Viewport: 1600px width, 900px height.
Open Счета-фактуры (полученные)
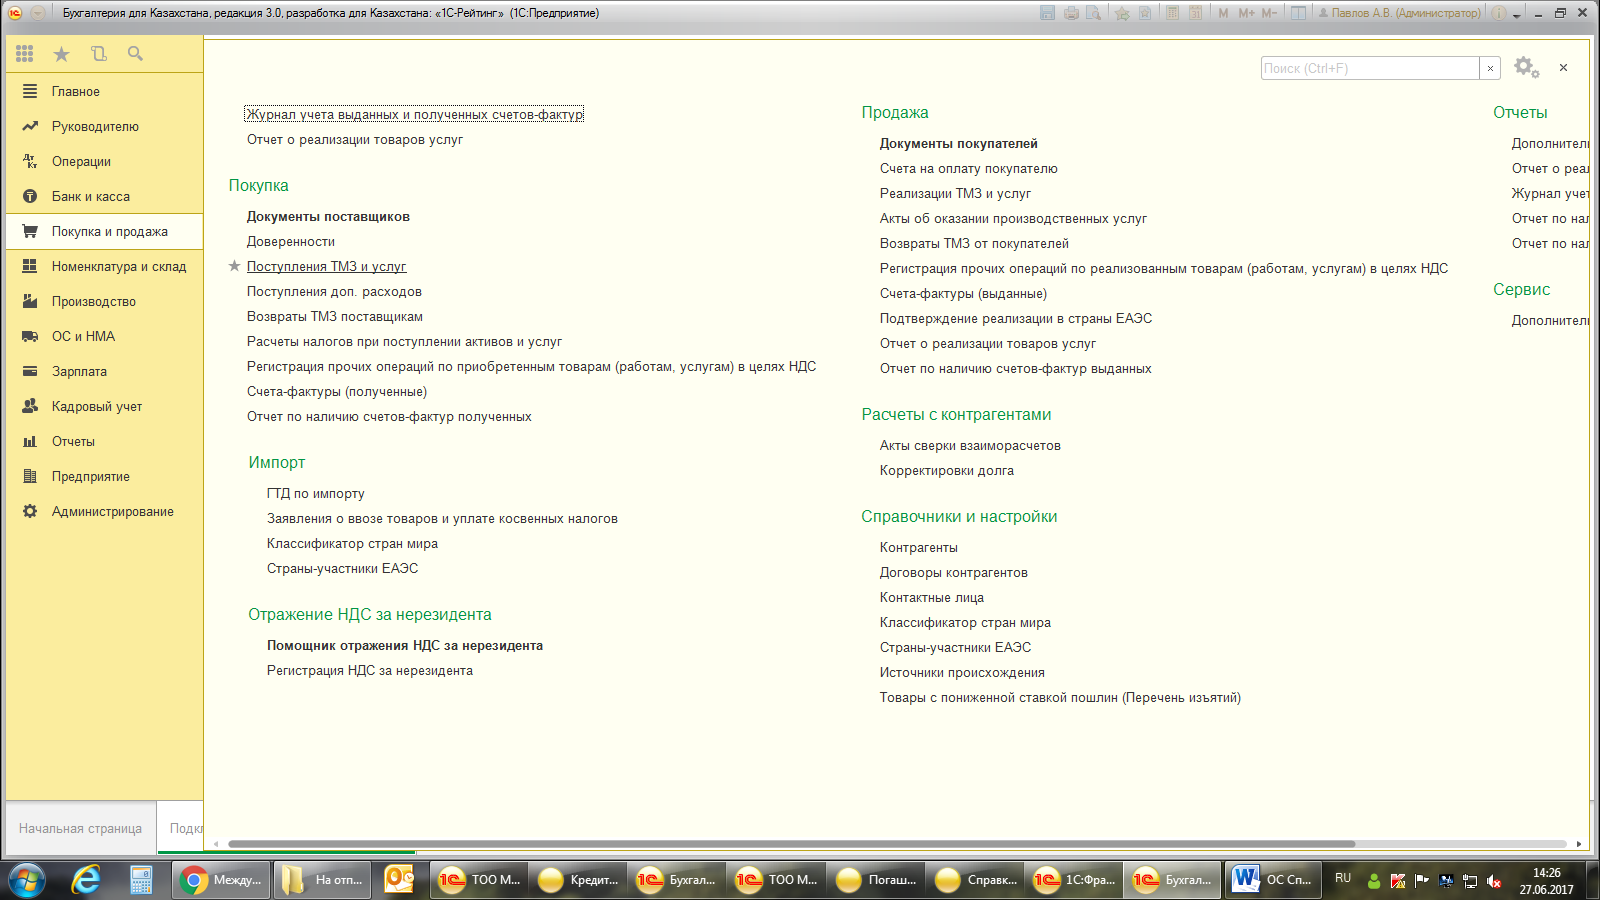pyautogui.click(x=337, y=391)
